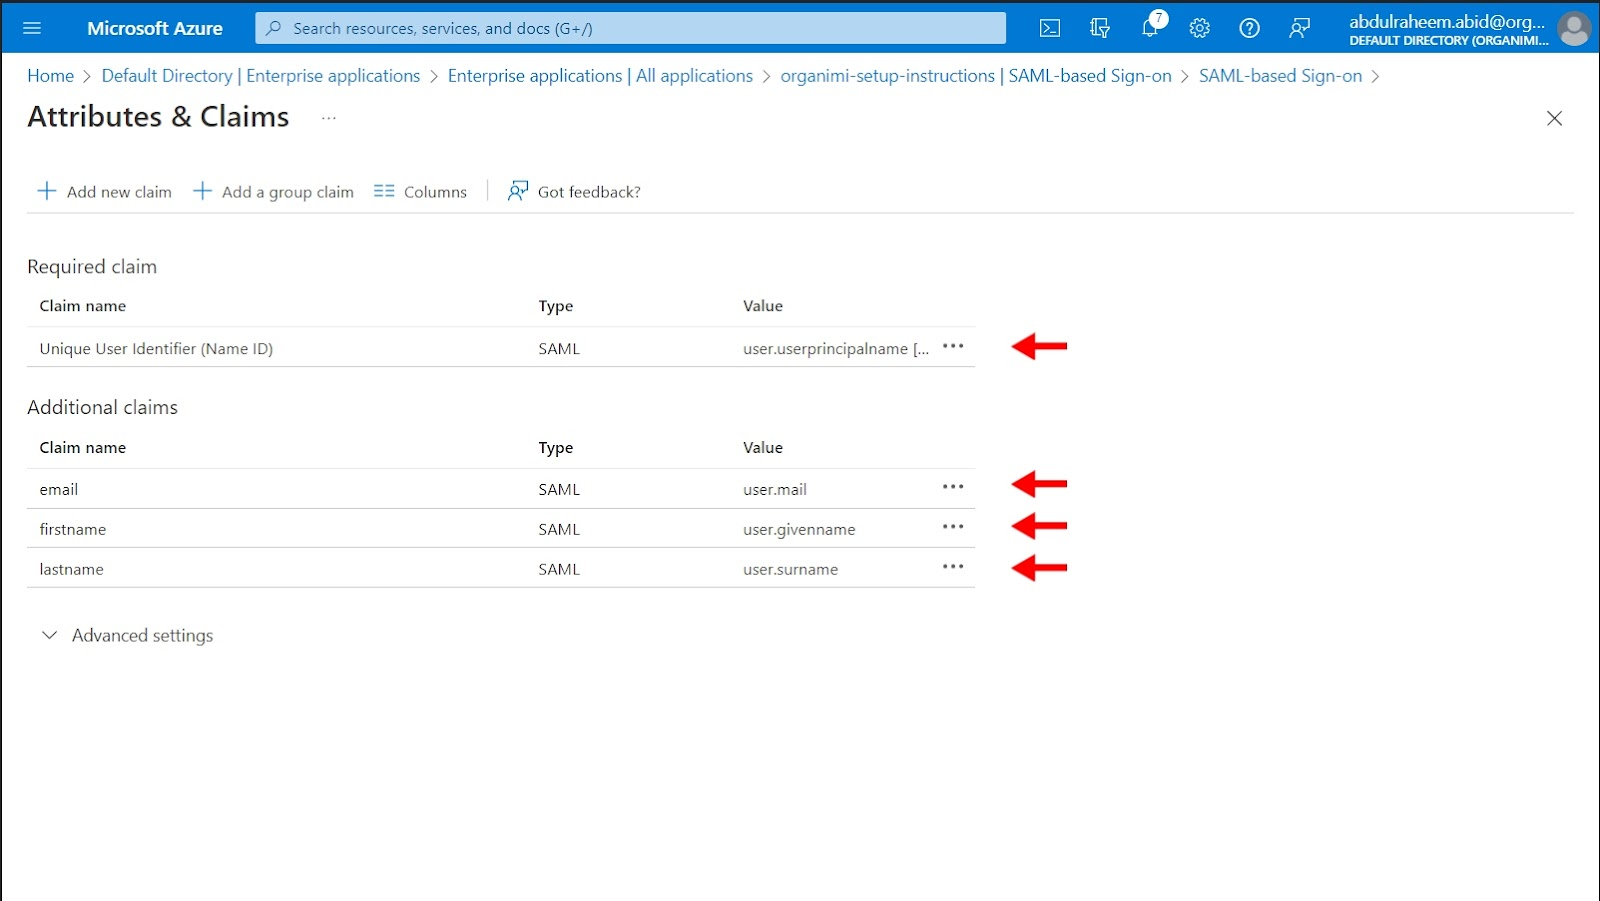Click Value column header under Additional claims
The height and width of the screenshot is (901, 1600).
(763, 448)
